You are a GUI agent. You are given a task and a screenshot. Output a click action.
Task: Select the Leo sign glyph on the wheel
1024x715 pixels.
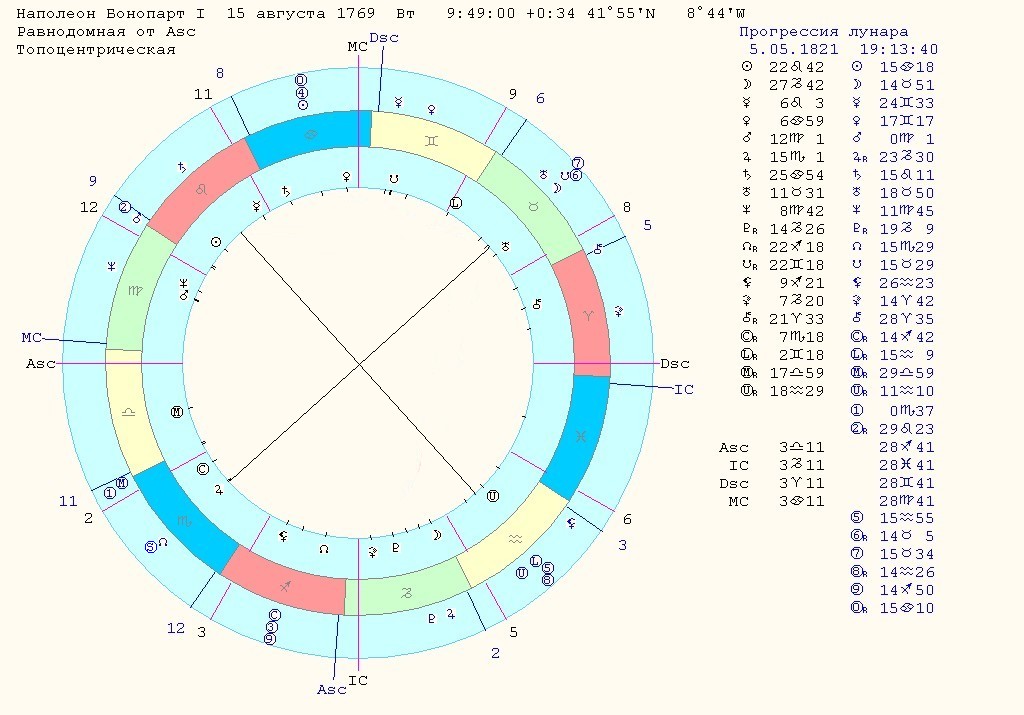tap(202, 189)
